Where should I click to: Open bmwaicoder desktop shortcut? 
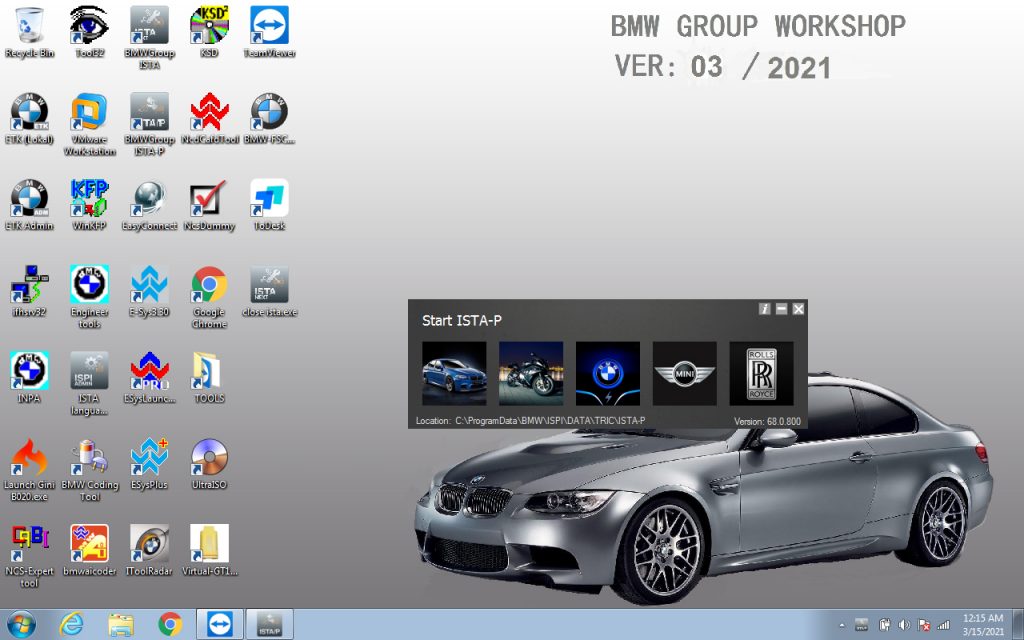[x=89, y=550]
